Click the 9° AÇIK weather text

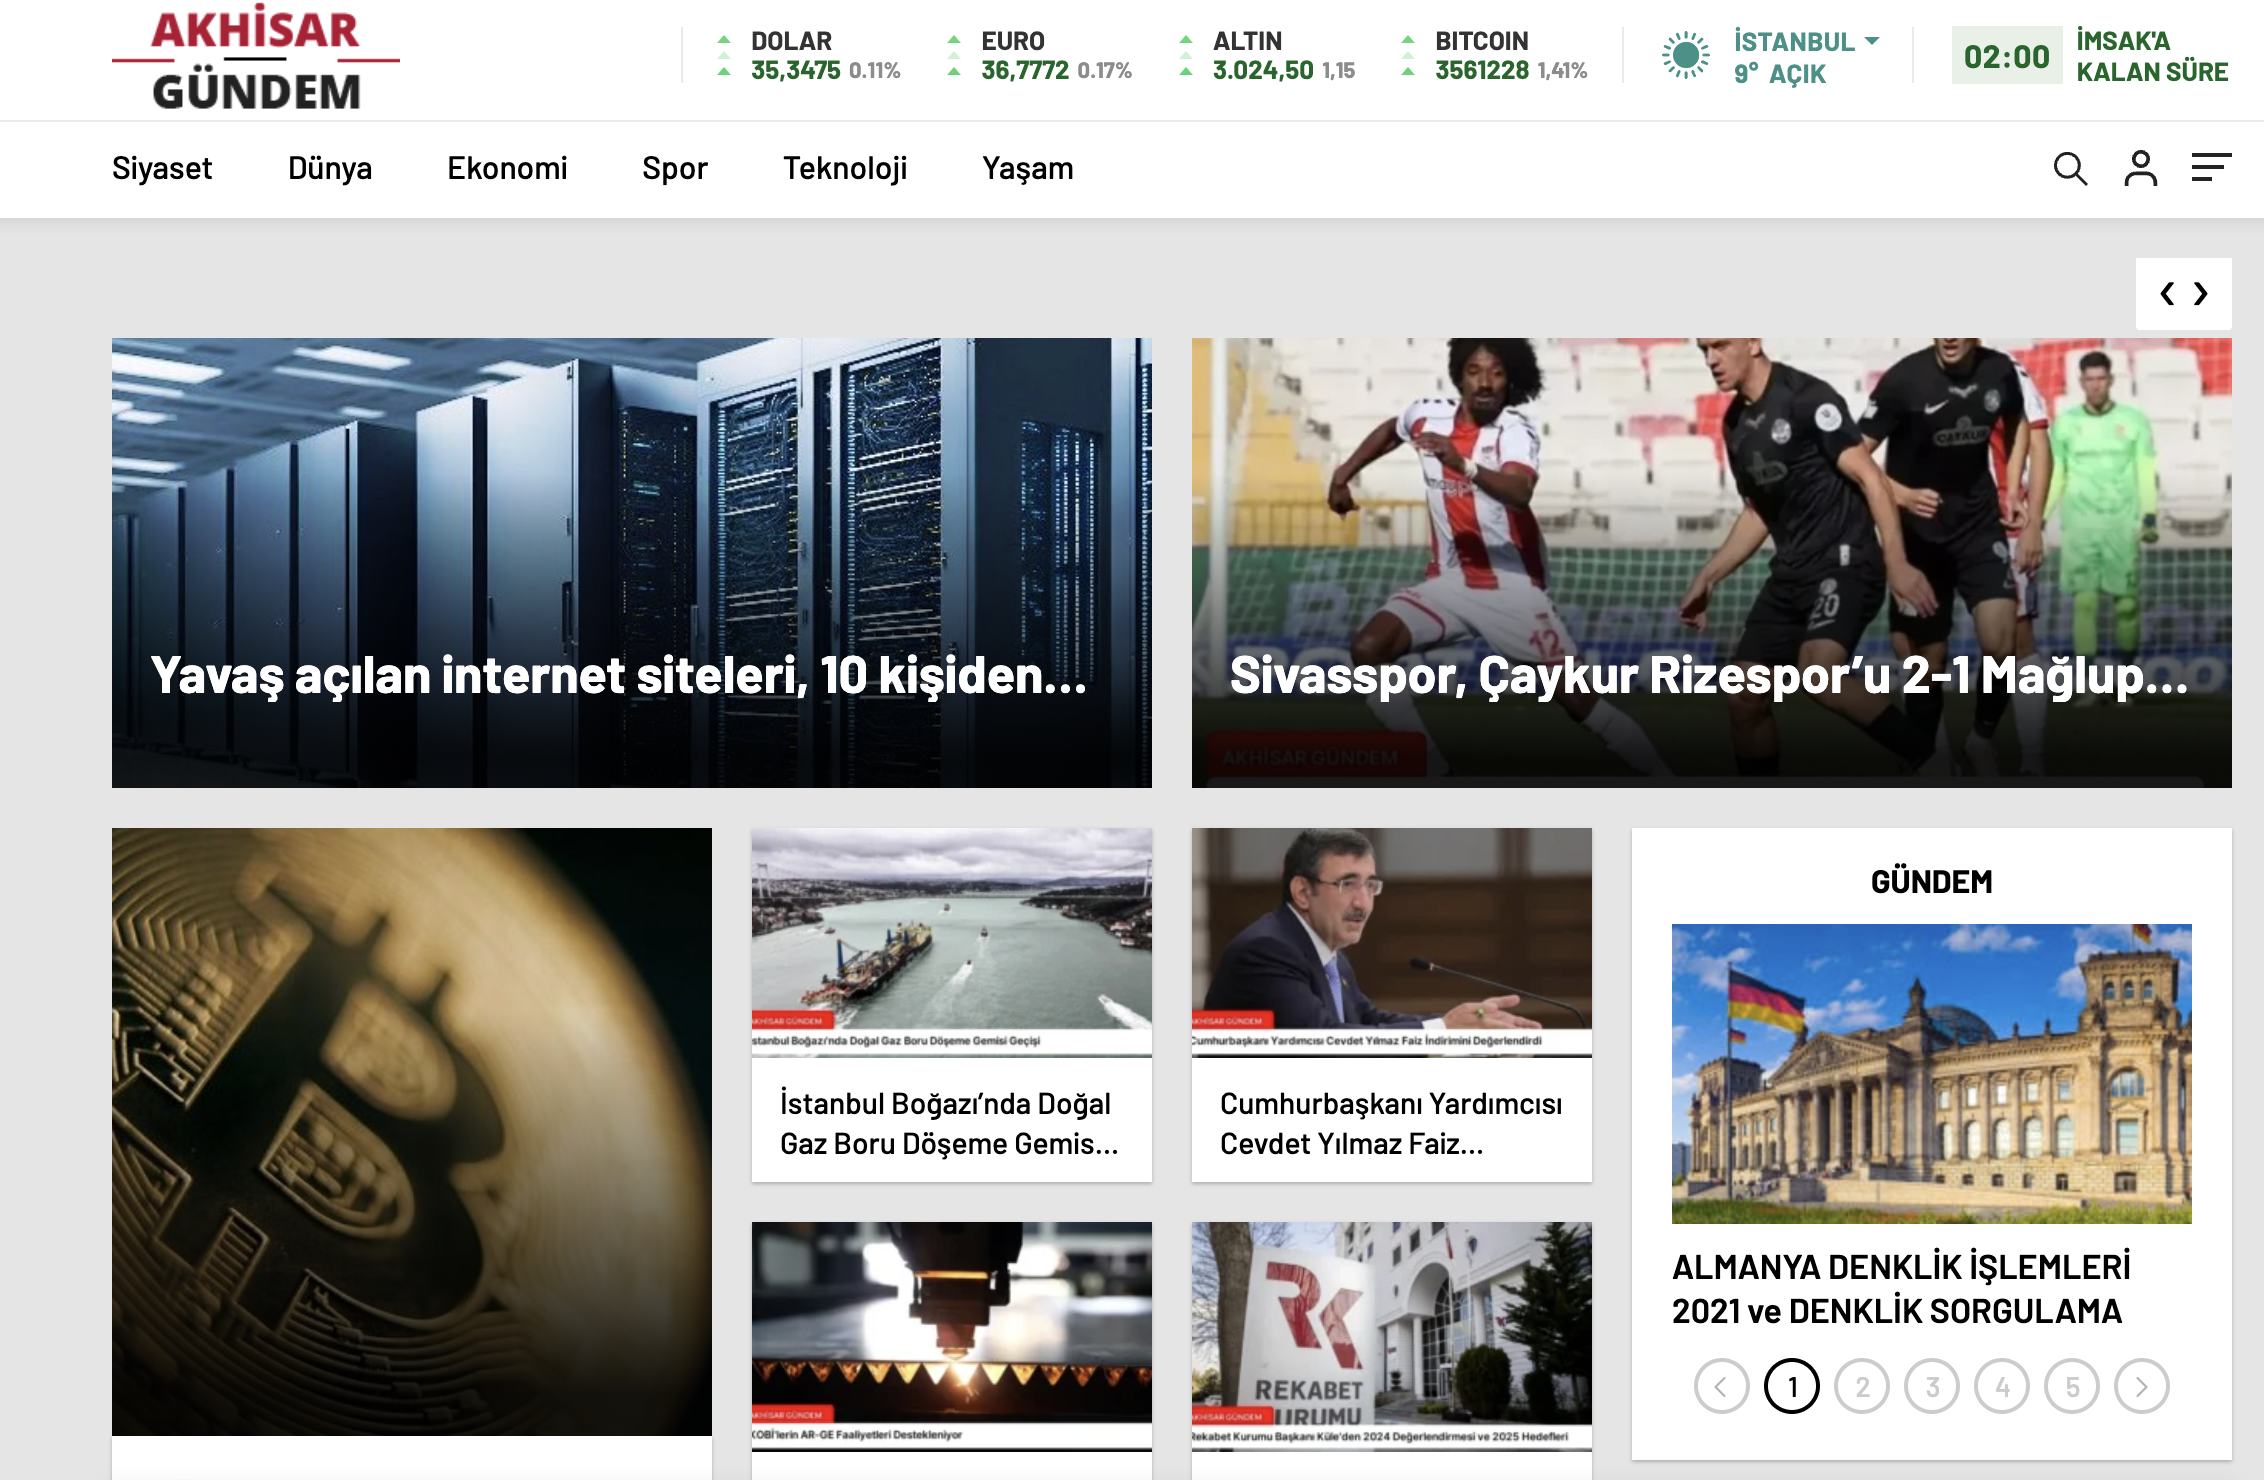(x=1780, y=74)
